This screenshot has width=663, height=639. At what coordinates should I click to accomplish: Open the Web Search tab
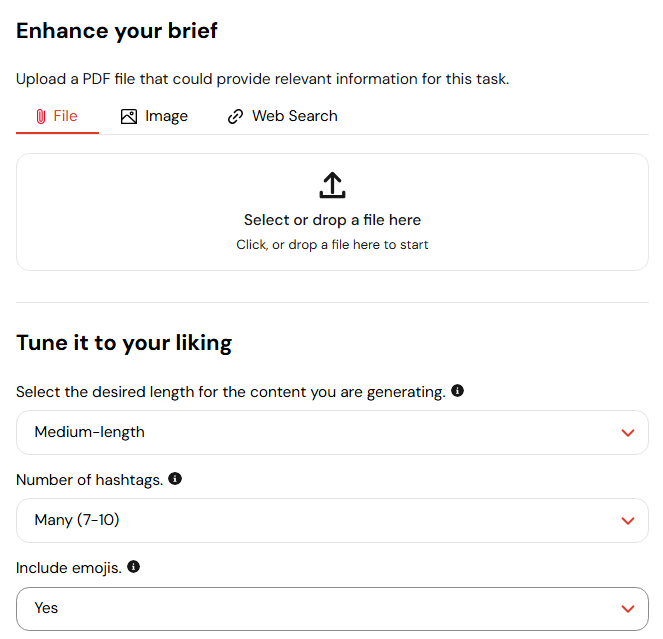click(x=282, y=116)
